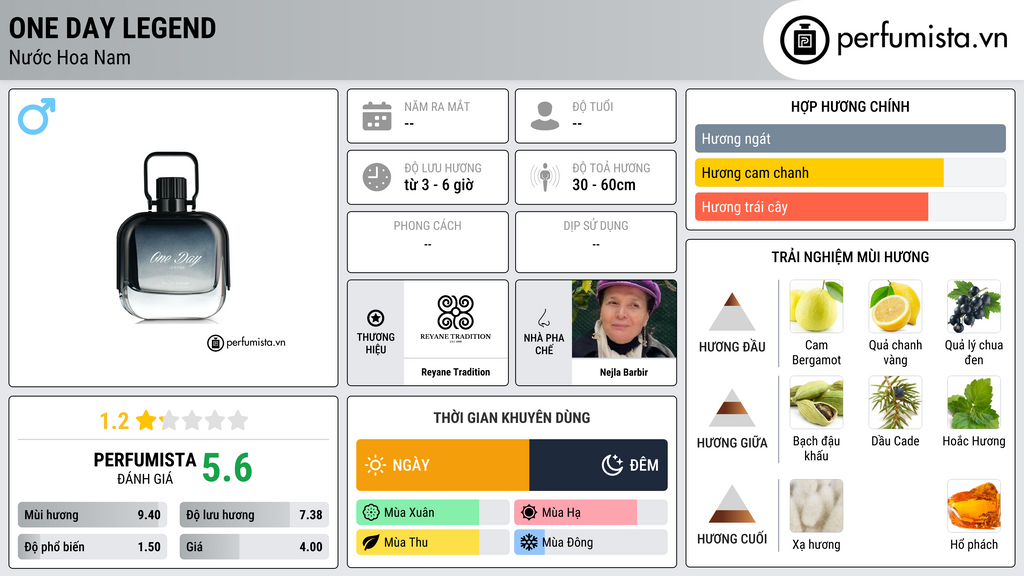This screenshot has width=1024, height=576.
Task: Click the Hợp hương chính heading
Action: click(x=850, y=106)
